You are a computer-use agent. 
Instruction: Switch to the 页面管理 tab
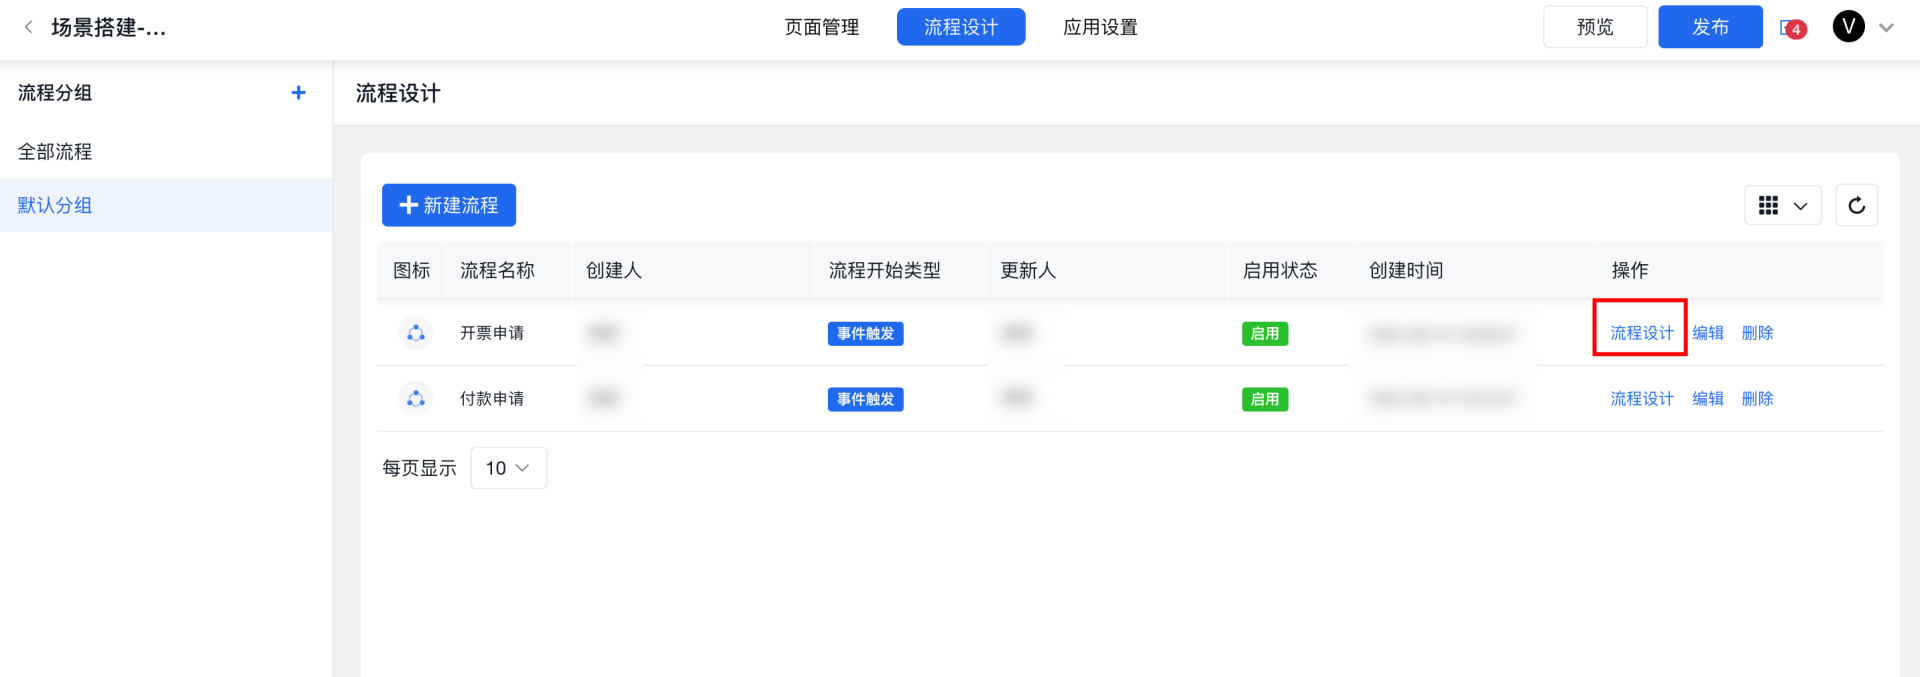[821, 27]
